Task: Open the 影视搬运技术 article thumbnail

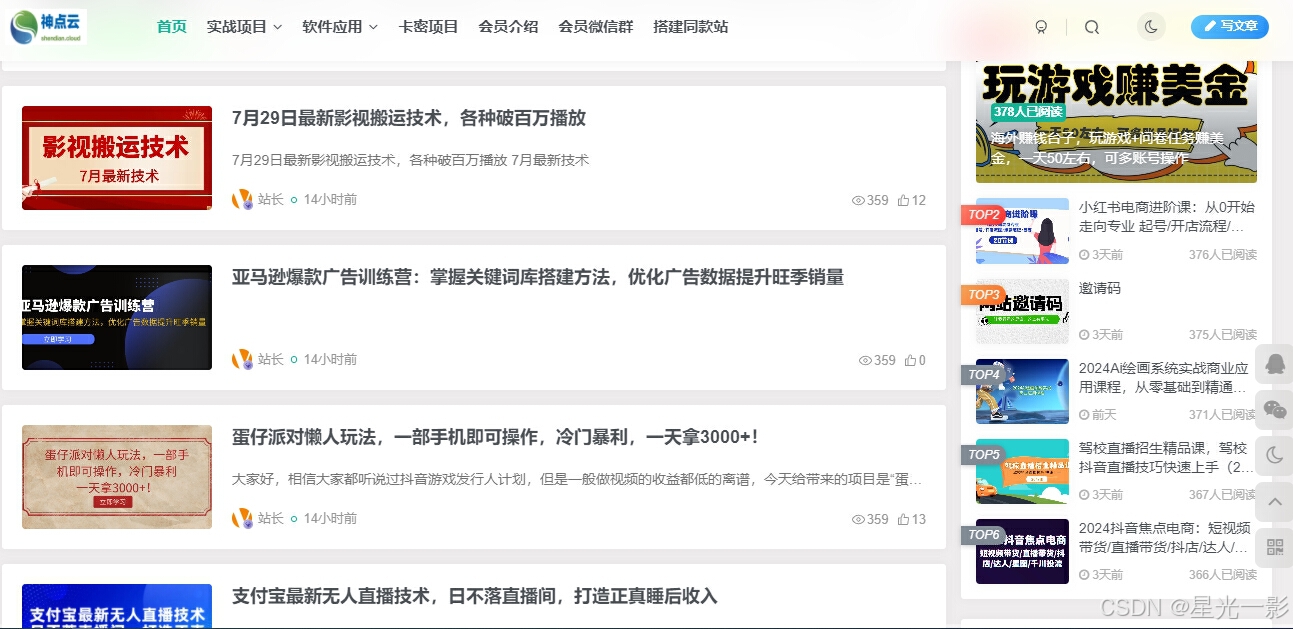Action: (x=117, y=158)
